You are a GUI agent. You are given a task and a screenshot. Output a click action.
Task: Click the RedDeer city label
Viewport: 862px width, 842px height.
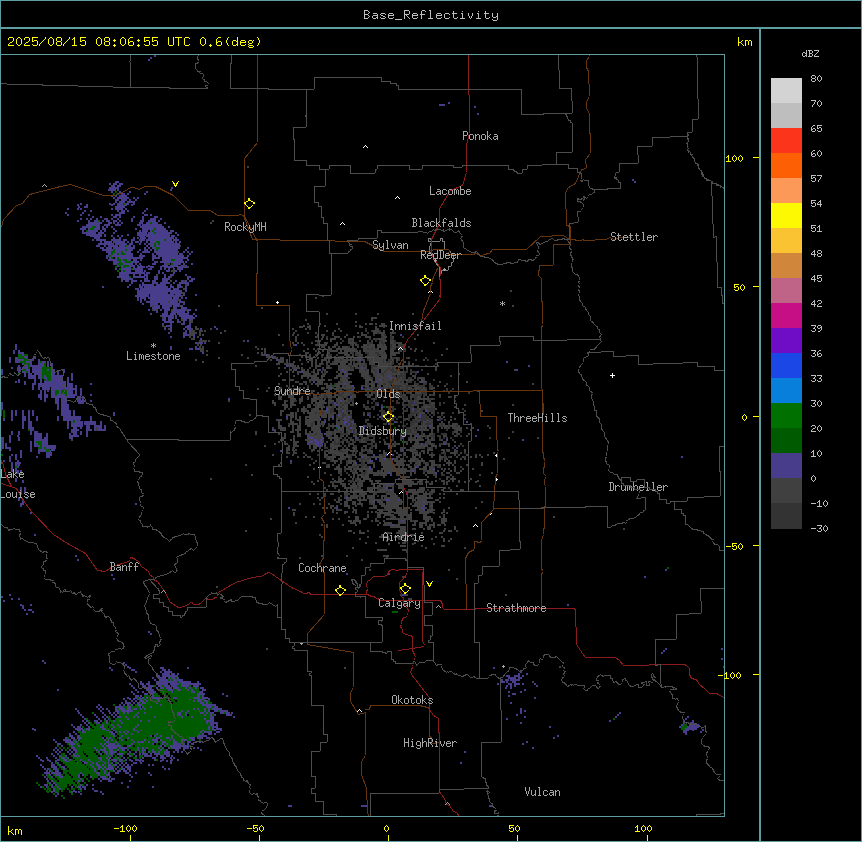point(440,255)
